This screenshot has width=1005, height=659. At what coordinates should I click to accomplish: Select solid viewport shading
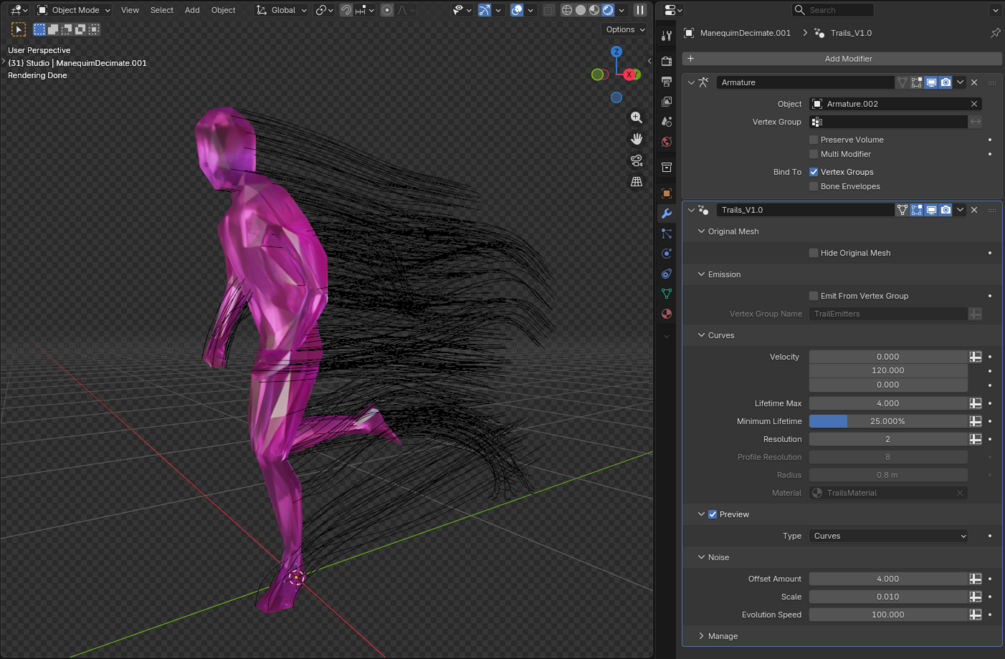[x=581, y=10]
